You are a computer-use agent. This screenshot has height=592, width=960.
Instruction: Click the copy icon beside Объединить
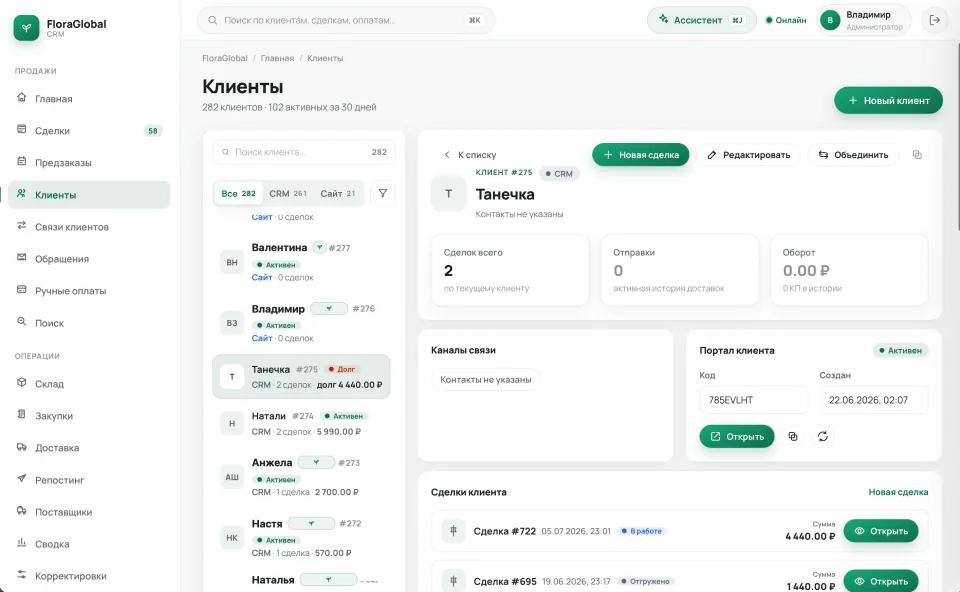point(917,155)
